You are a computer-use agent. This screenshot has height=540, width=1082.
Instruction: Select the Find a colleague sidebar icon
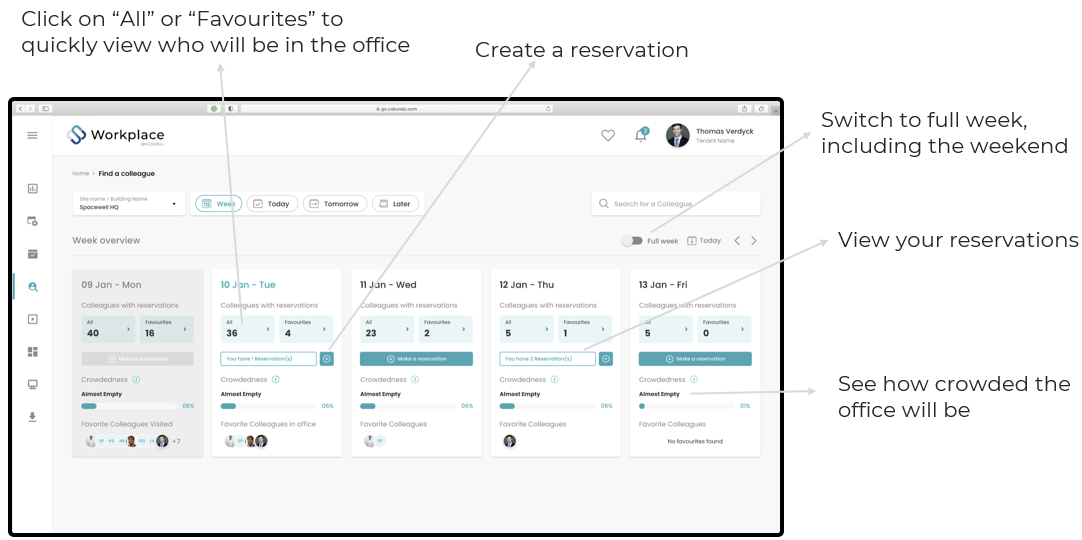(x=32, y=287)
